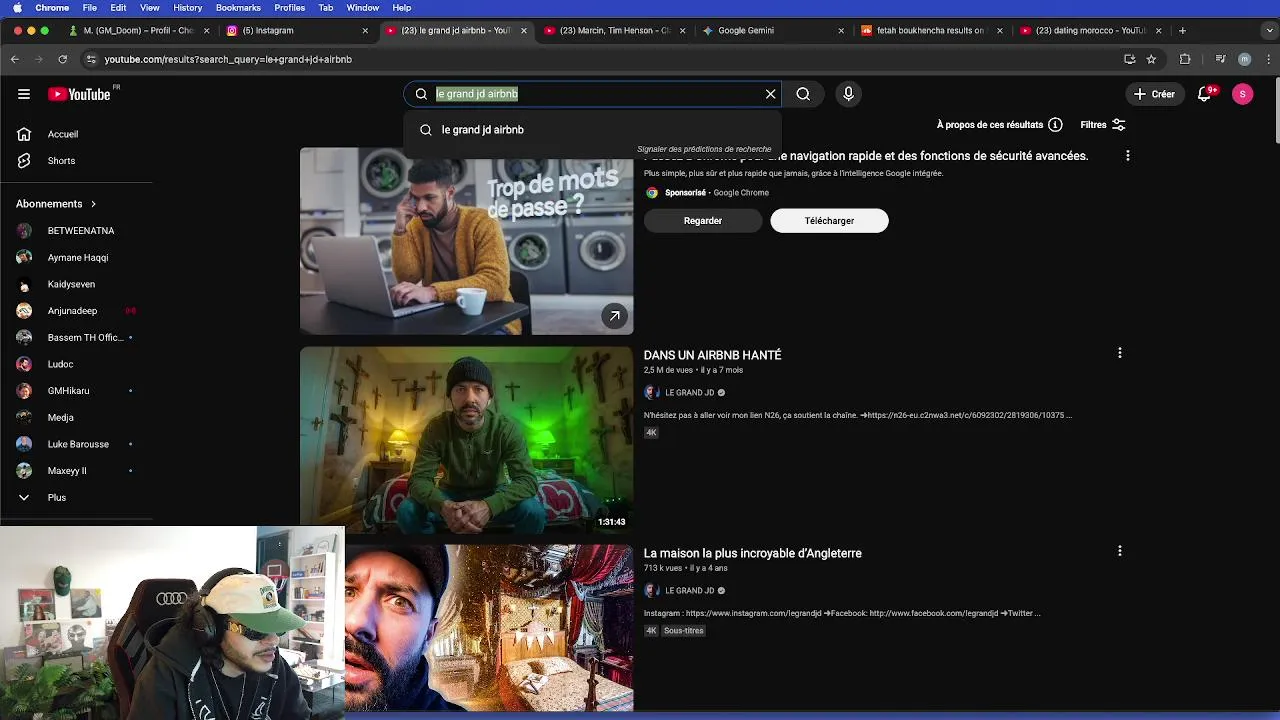Click the Créer button
The height and width of the screenshot is (720, 1280).
click(1153, 94)
